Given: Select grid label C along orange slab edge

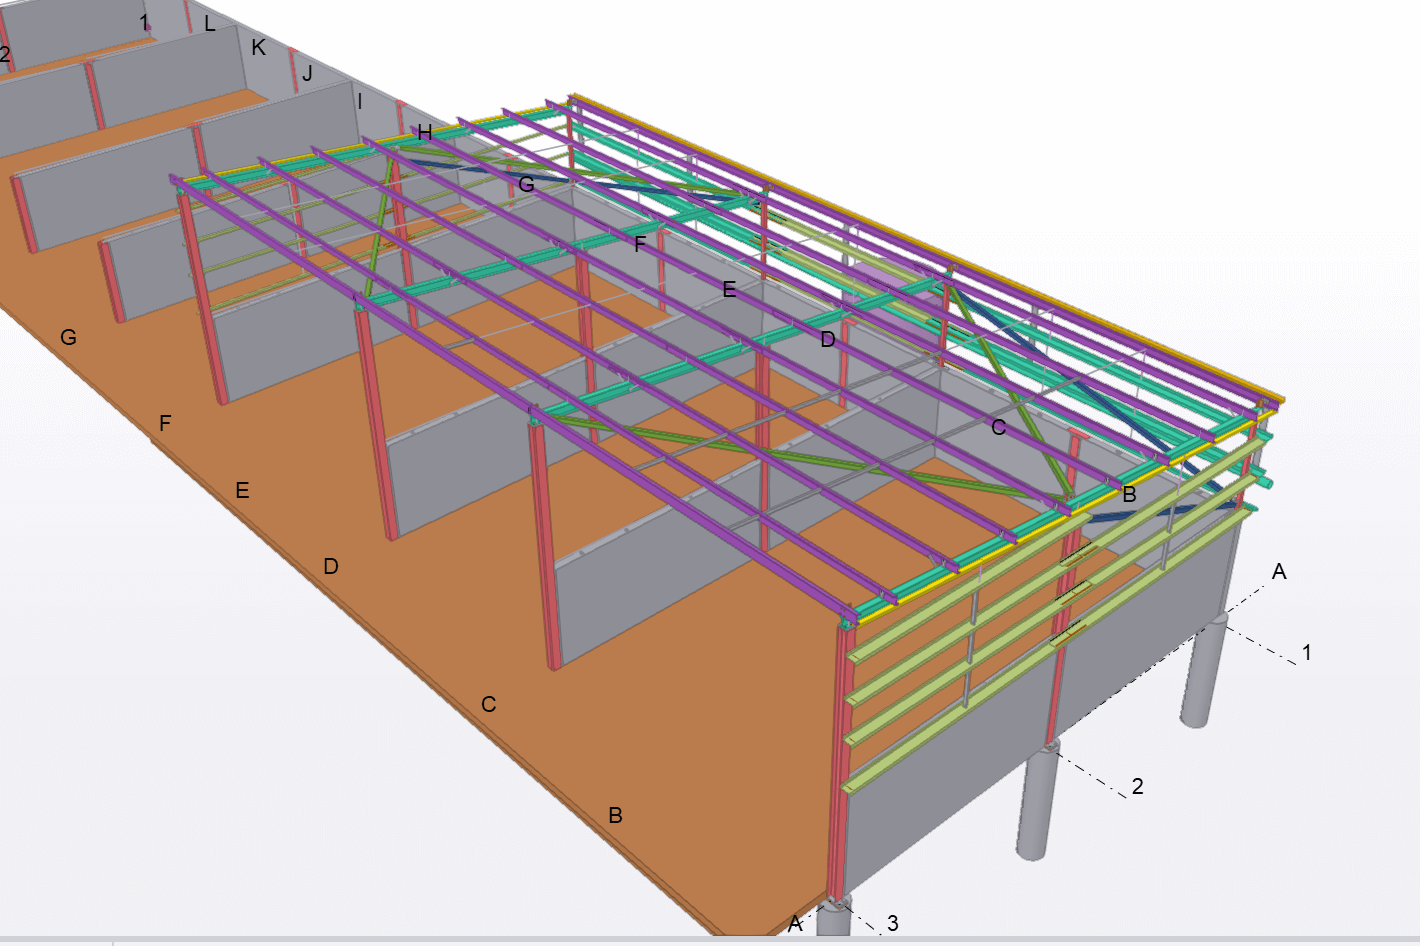Looking at the screenshot, I should pos(489,704).
